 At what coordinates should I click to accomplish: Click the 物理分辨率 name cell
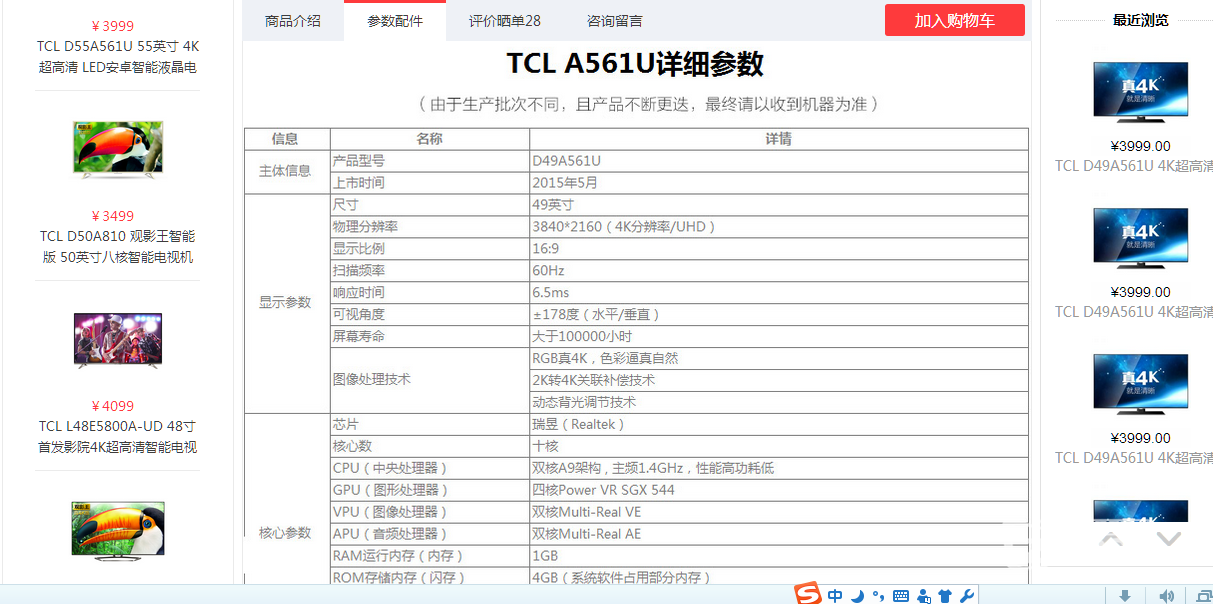(x=430, y=227)
